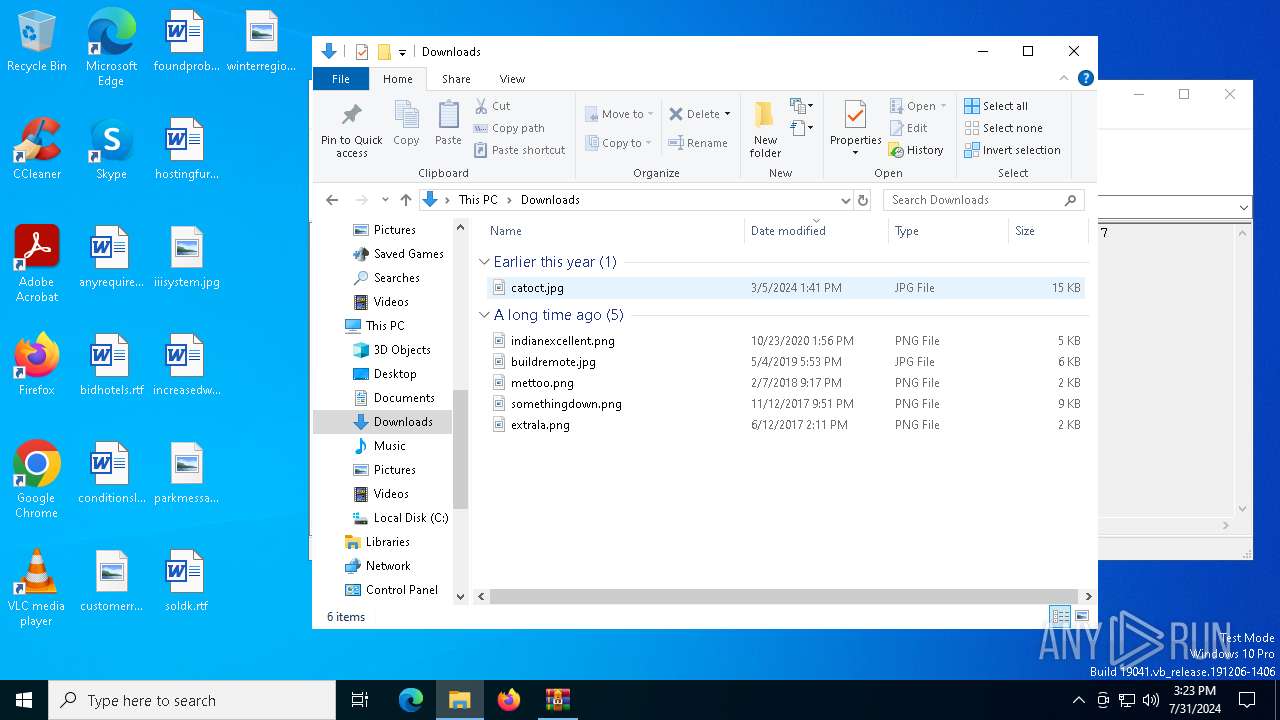The height and width of the screenshot is (720, 1280).
Task: Sort by the Size column header
Action: tap(1048, 231)
